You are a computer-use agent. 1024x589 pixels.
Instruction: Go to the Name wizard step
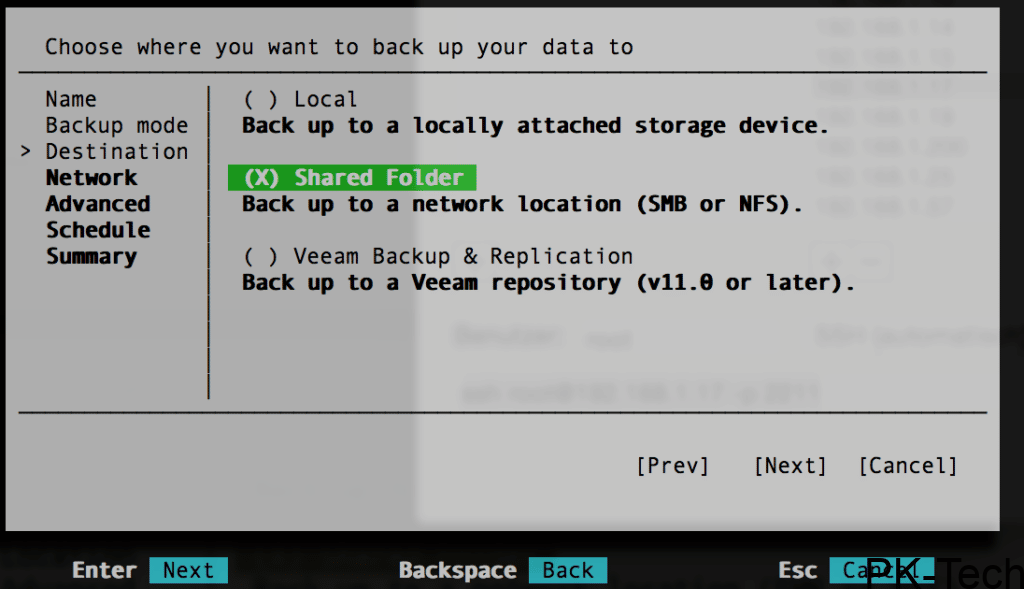71,100
